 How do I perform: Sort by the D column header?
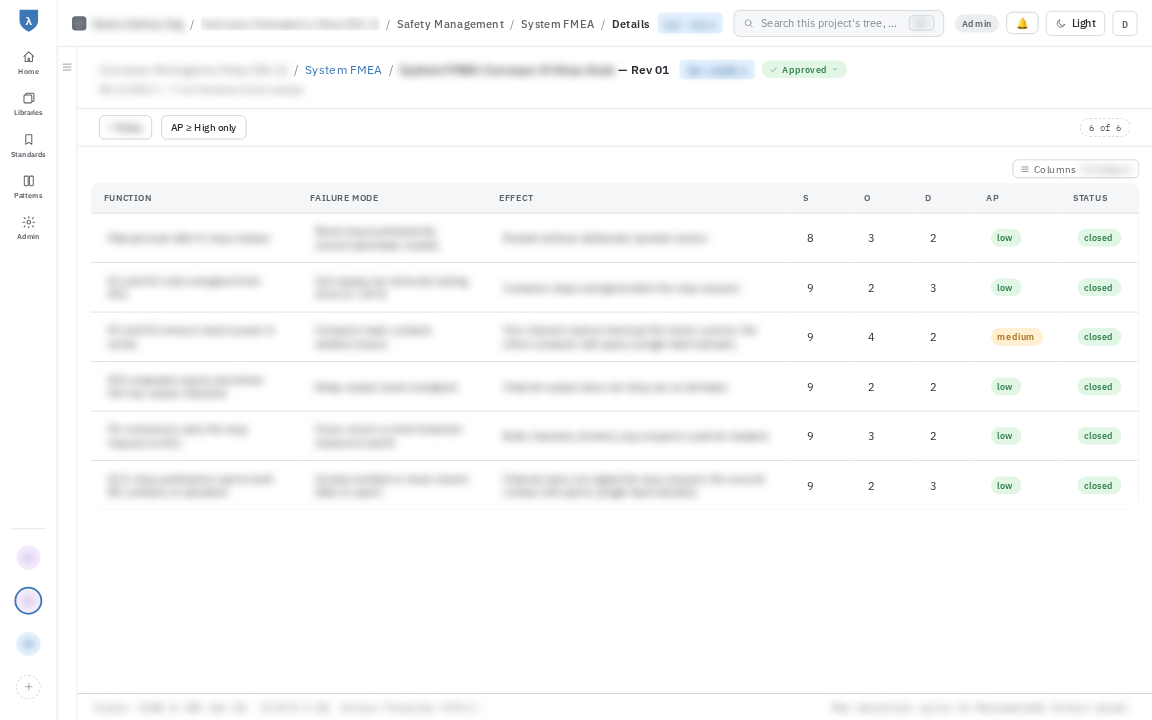(x=928, y=198)
